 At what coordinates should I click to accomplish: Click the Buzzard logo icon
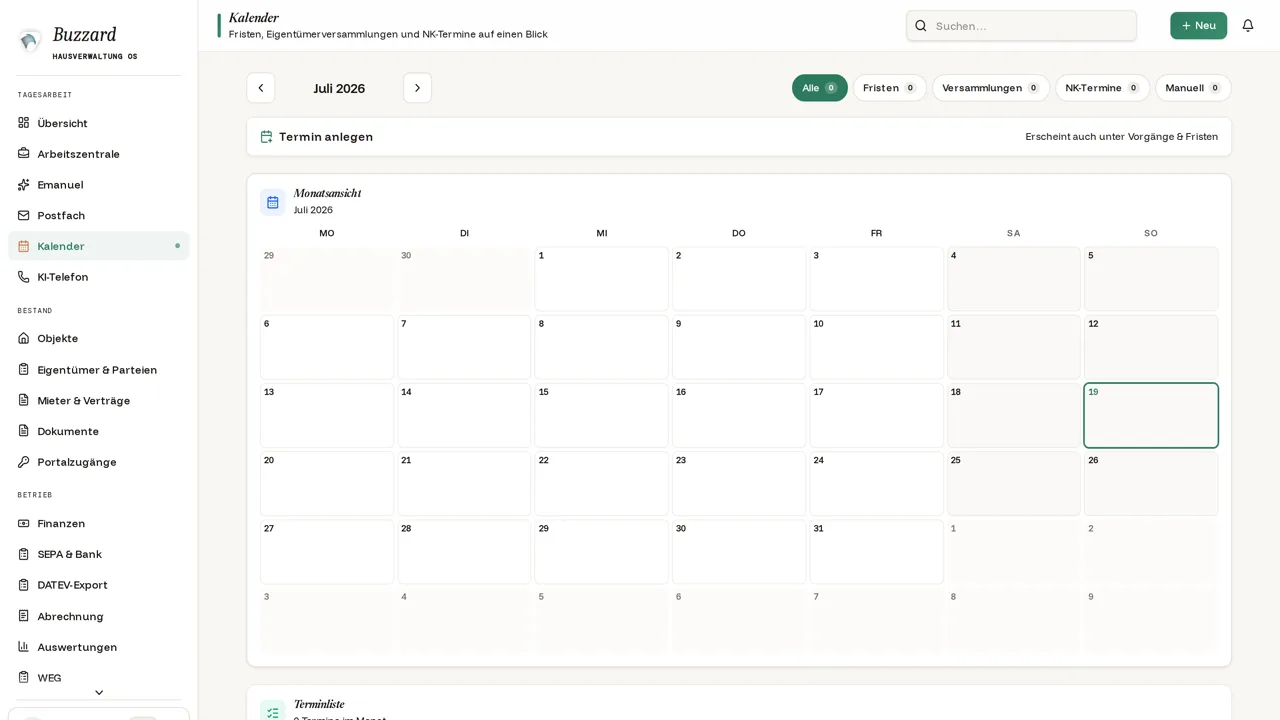pos(30,41)
